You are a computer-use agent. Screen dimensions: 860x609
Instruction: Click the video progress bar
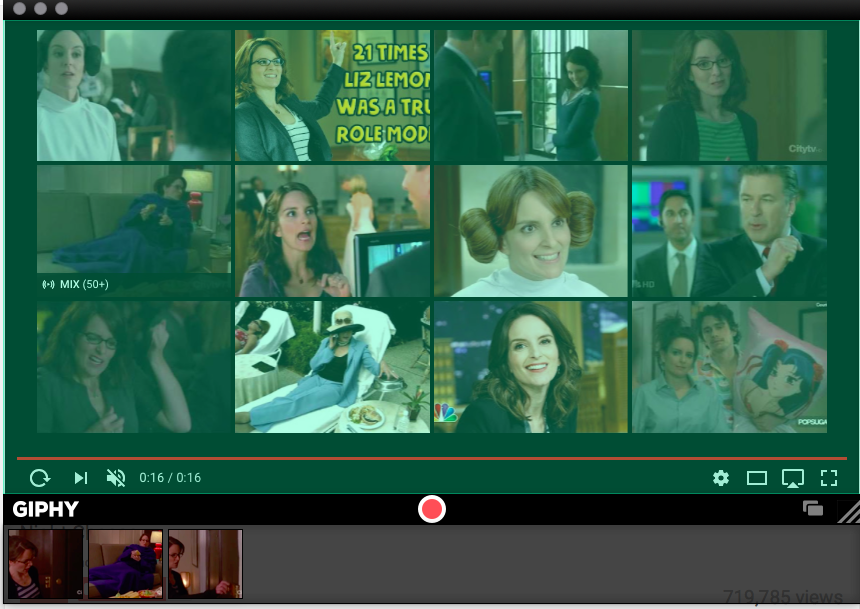(x=430, y=458)
